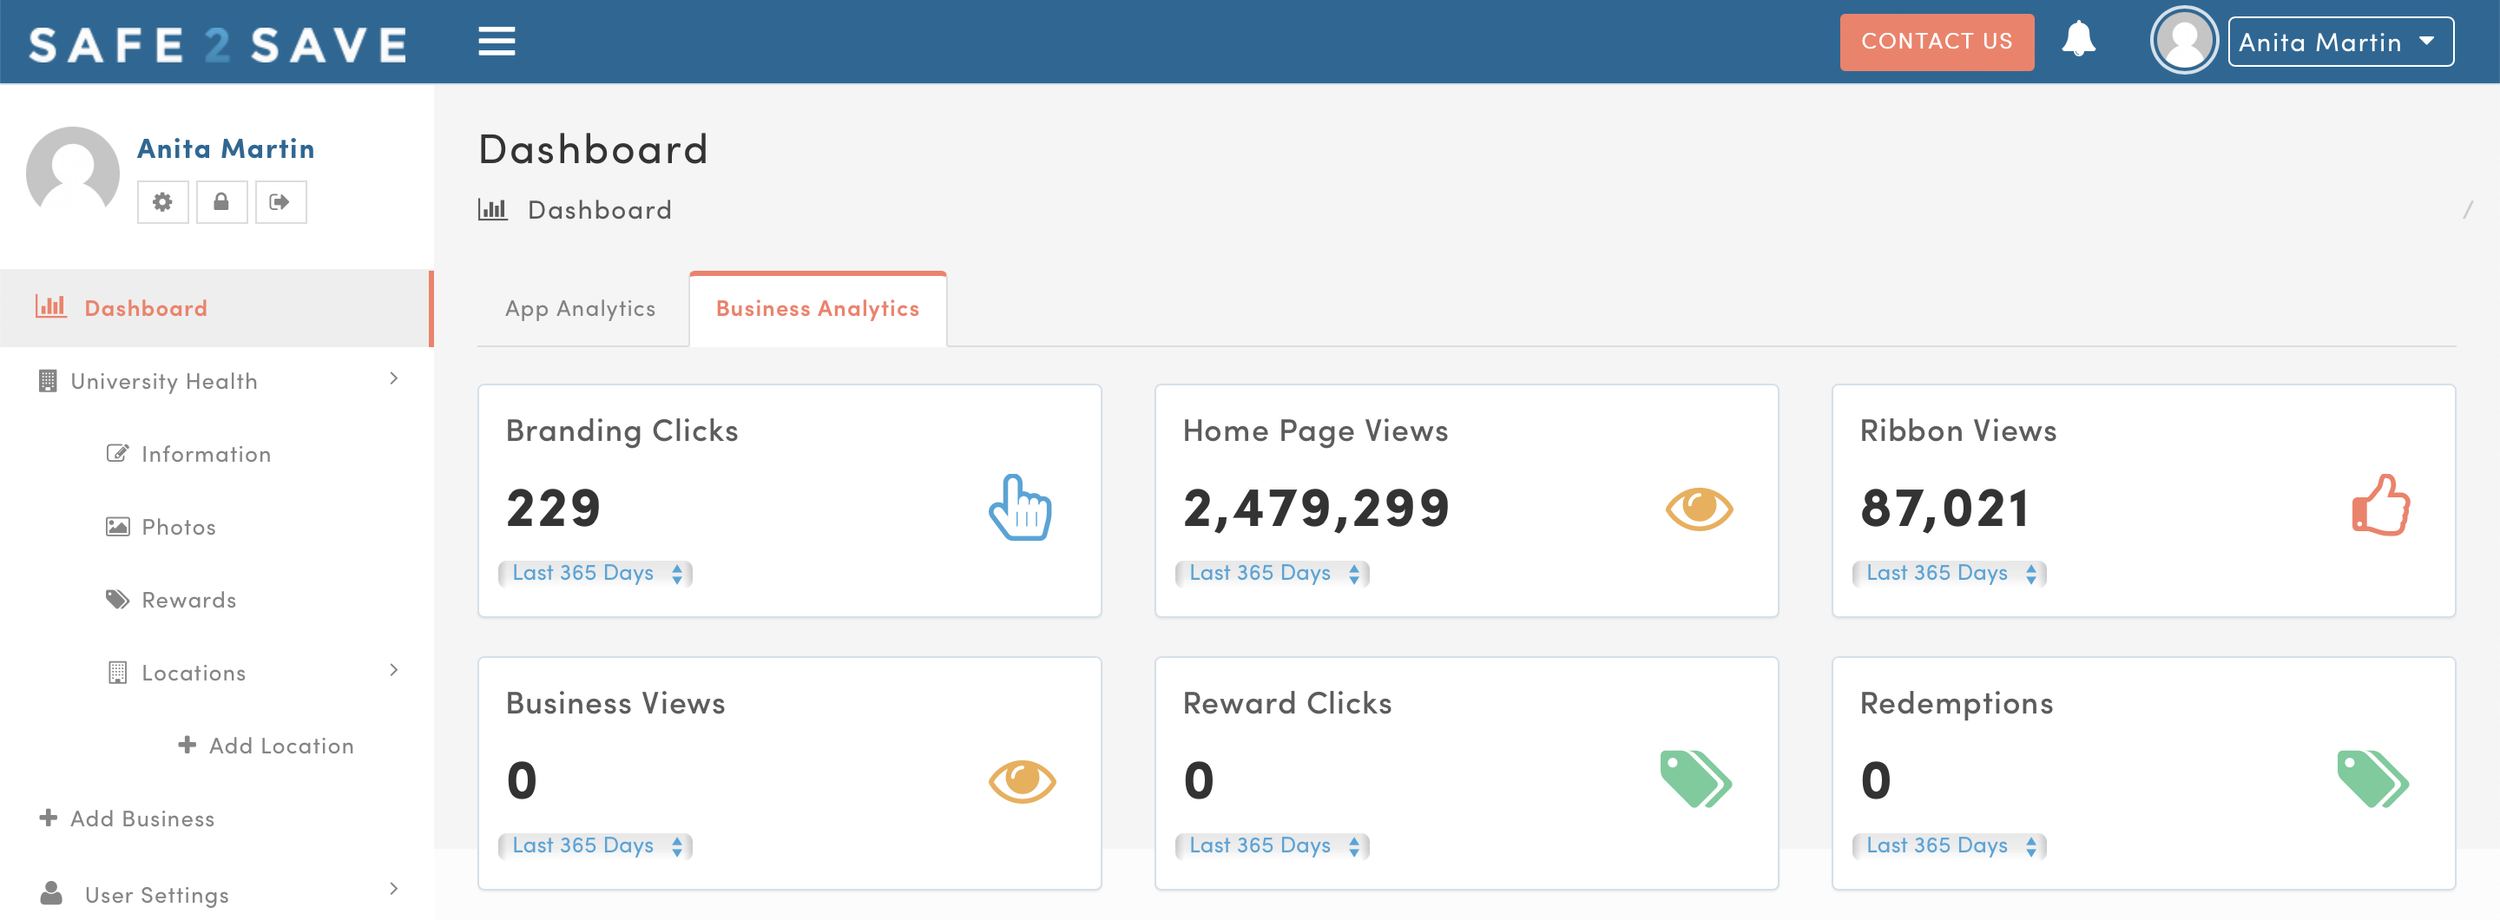
Task: Open Rewards in the sidebar
Action: (x=189, y=600)
